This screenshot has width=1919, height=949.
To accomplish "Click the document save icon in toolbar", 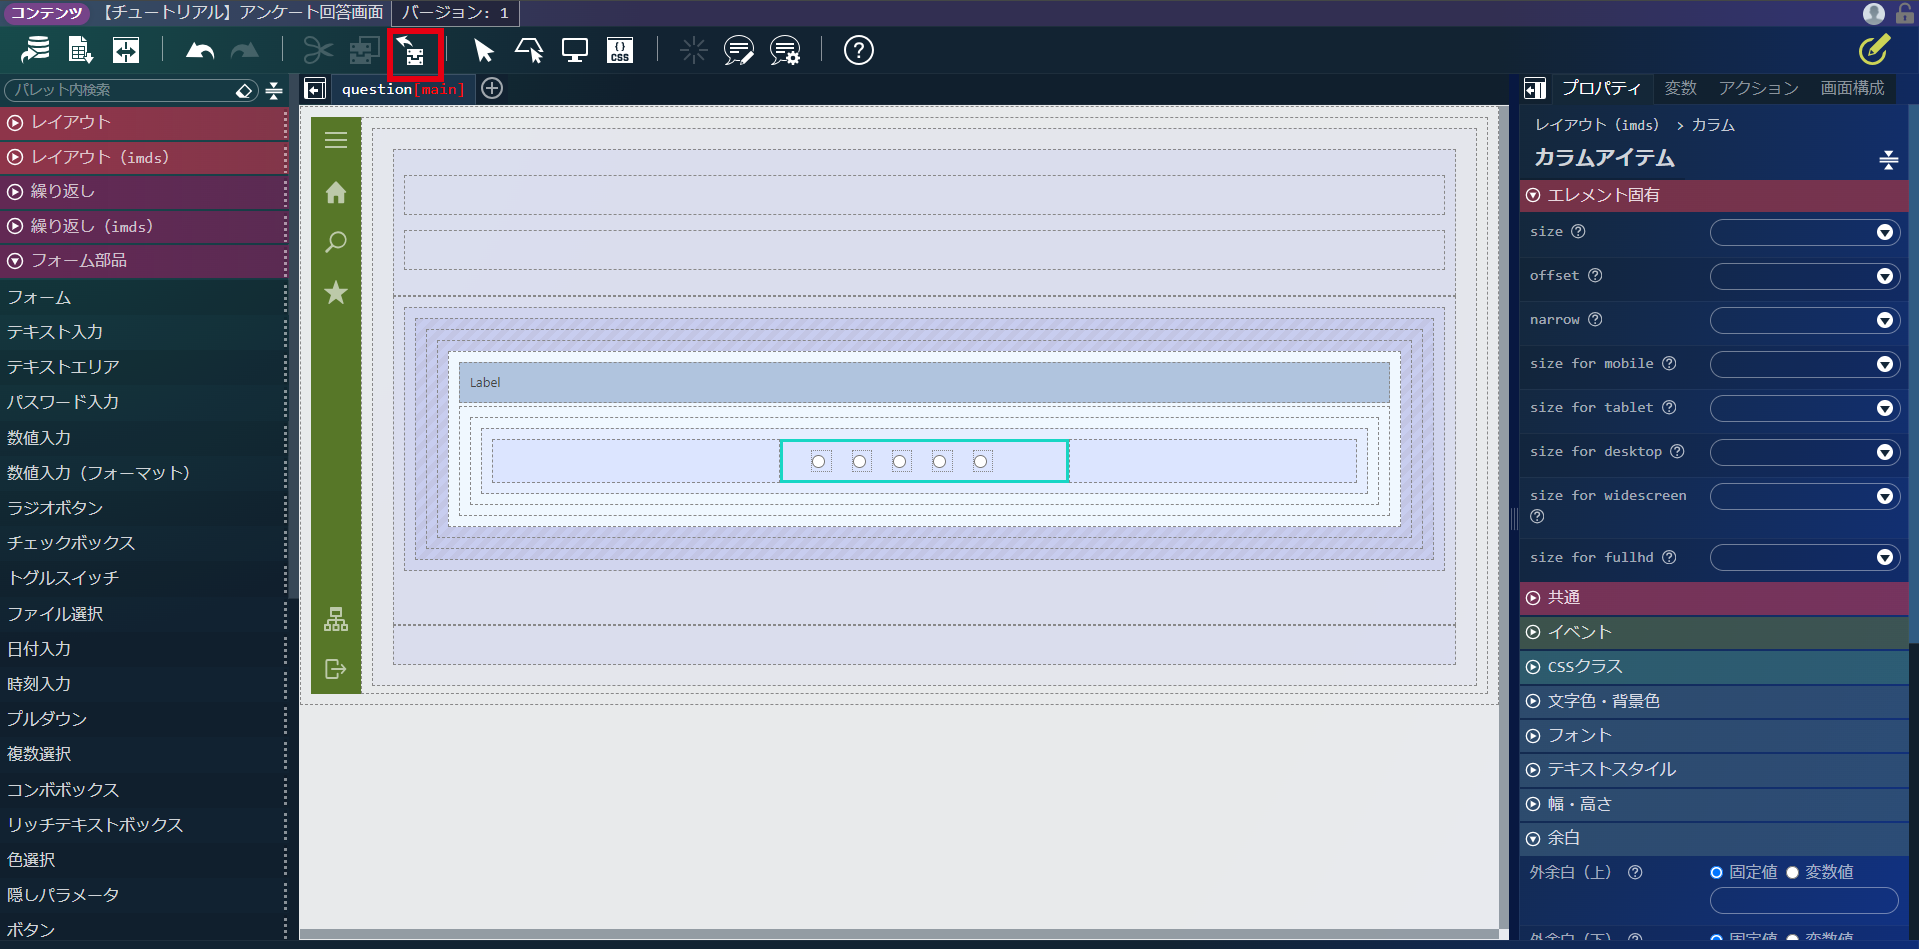I will pyautogui.click(x=80, y=50).
